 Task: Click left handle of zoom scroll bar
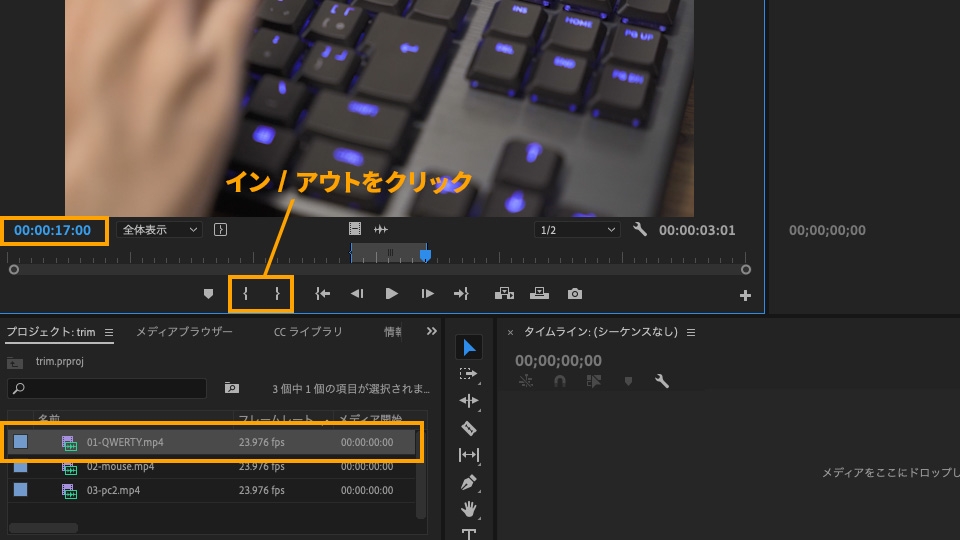[13, 269]
